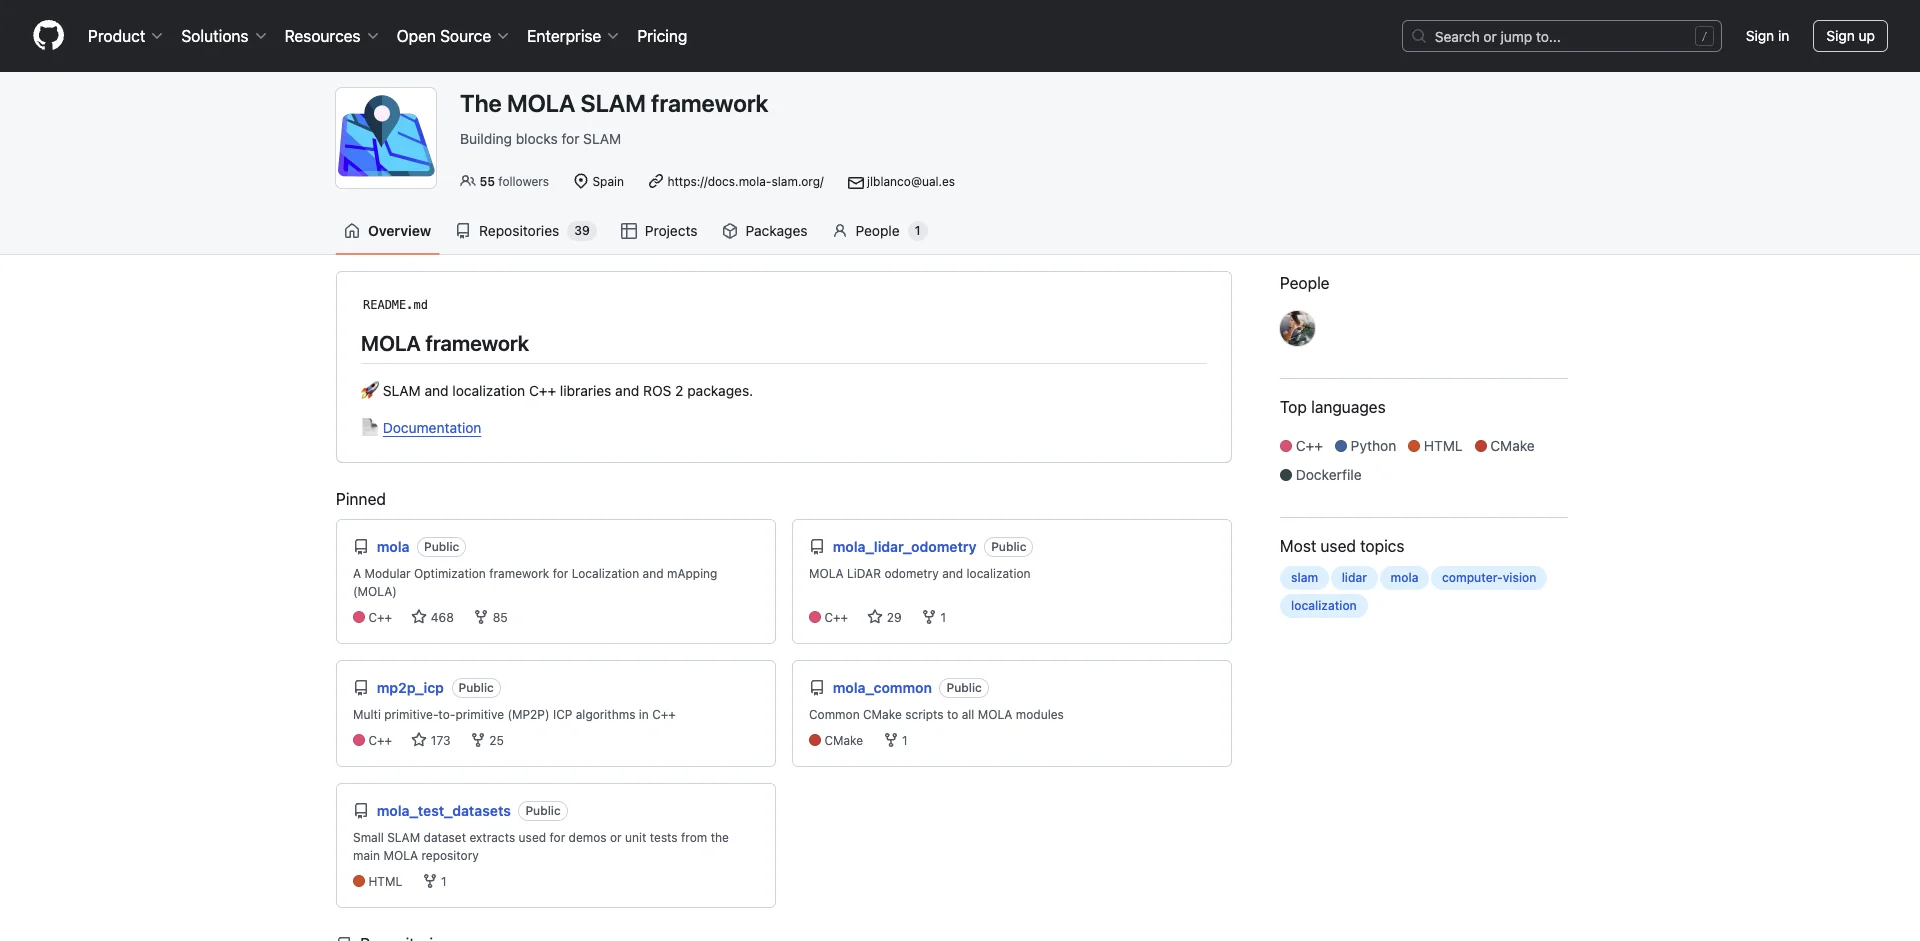View the 173 stars of mp2p_icp
1920x941 pixels.
tap(431, 741)
